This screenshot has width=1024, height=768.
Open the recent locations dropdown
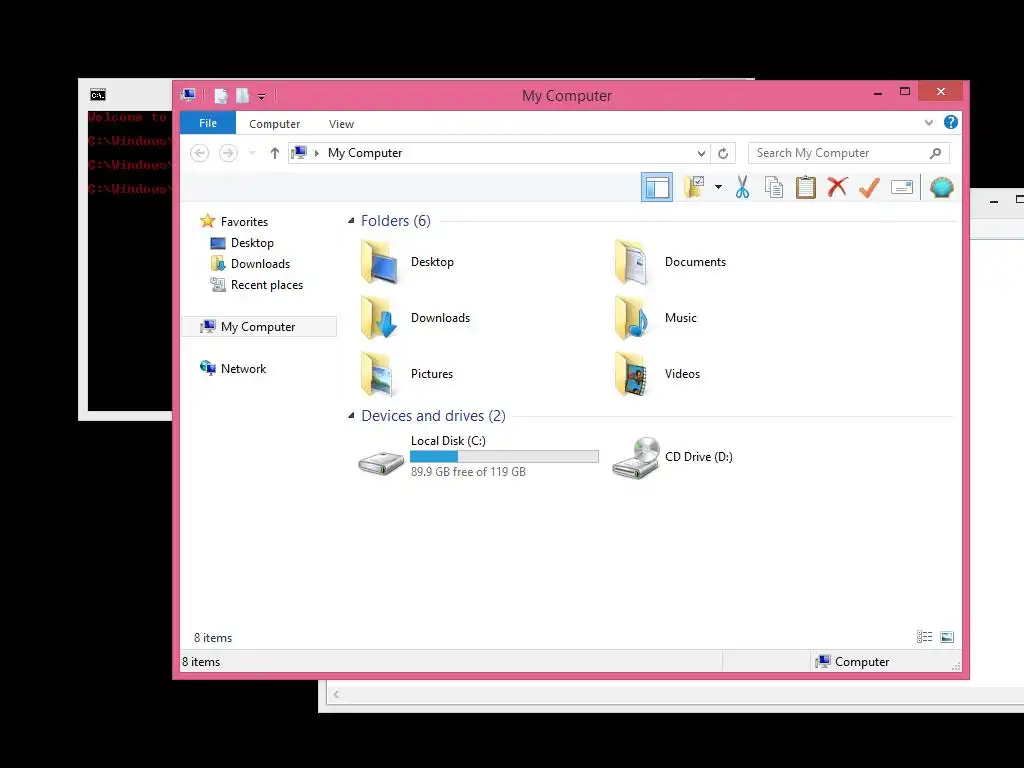click(252, 153)
